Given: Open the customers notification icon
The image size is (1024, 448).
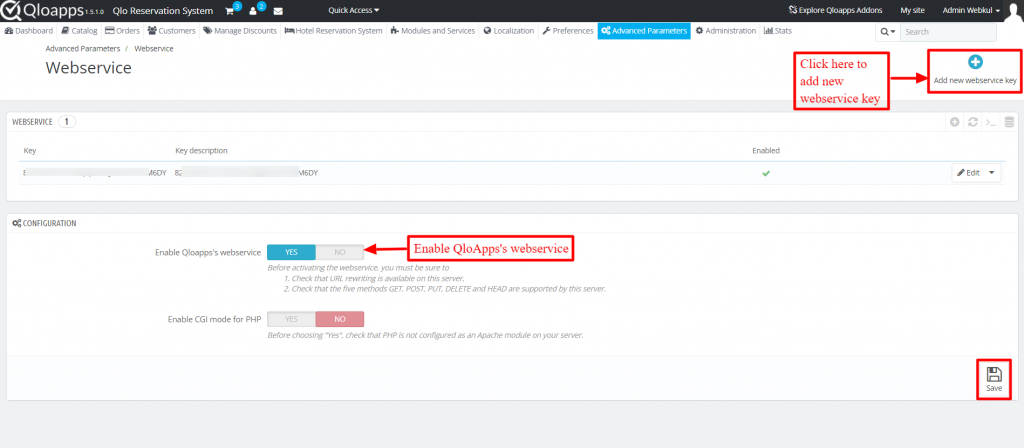Looking at the screenshot, I should point(253,11).
